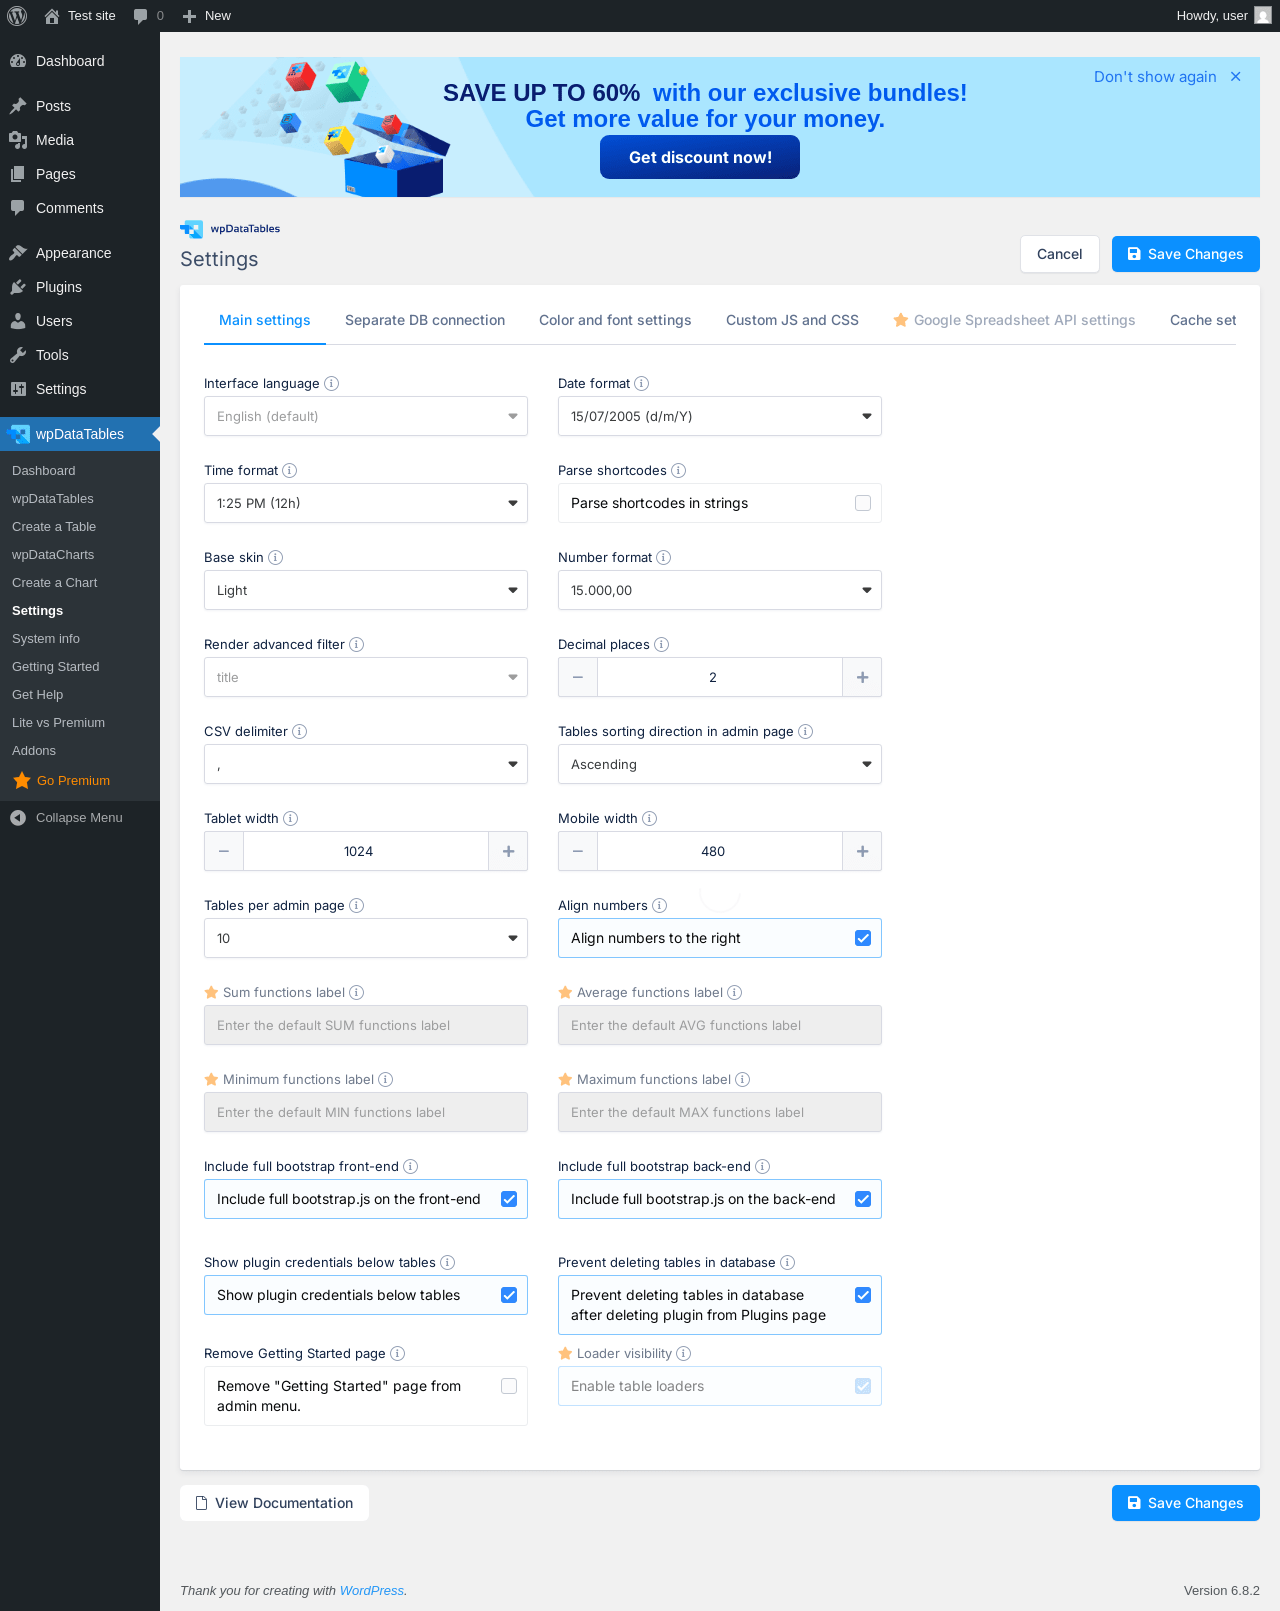Click the Media icon in sidebar

tap(18, 140)
